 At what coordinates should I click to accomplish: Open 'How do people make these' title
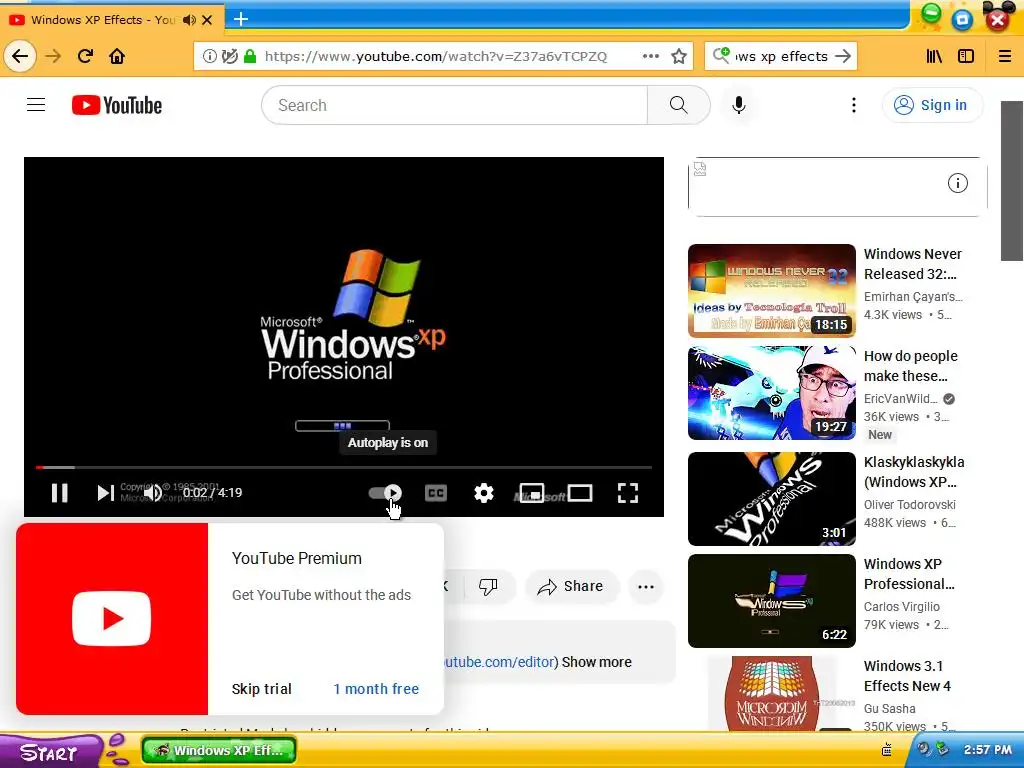911,366
